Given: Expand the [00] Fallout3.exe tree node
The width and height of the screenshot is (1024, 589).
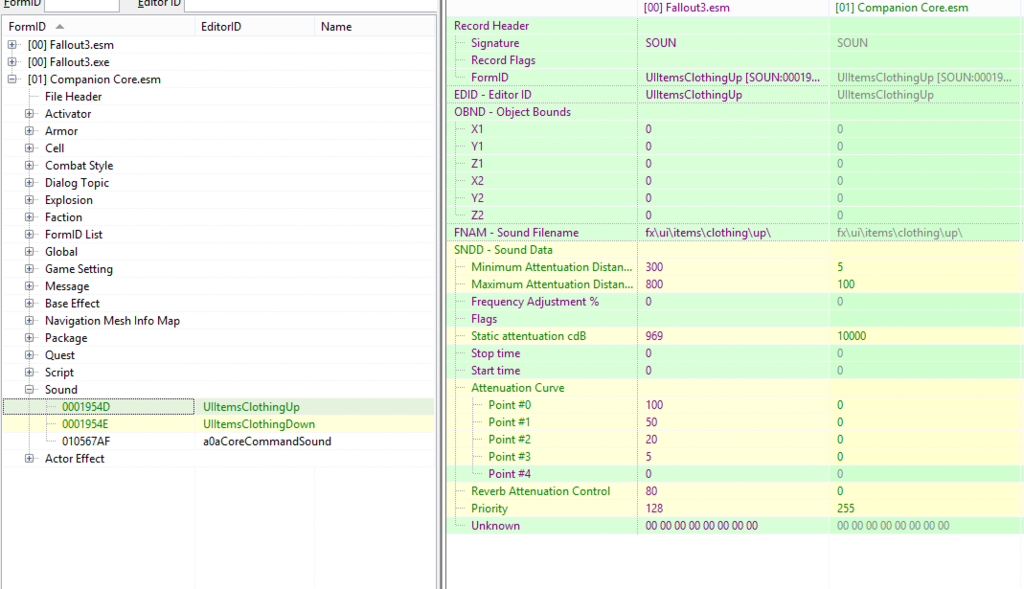Looking at the screenshot, I should (x=12, y=62).
